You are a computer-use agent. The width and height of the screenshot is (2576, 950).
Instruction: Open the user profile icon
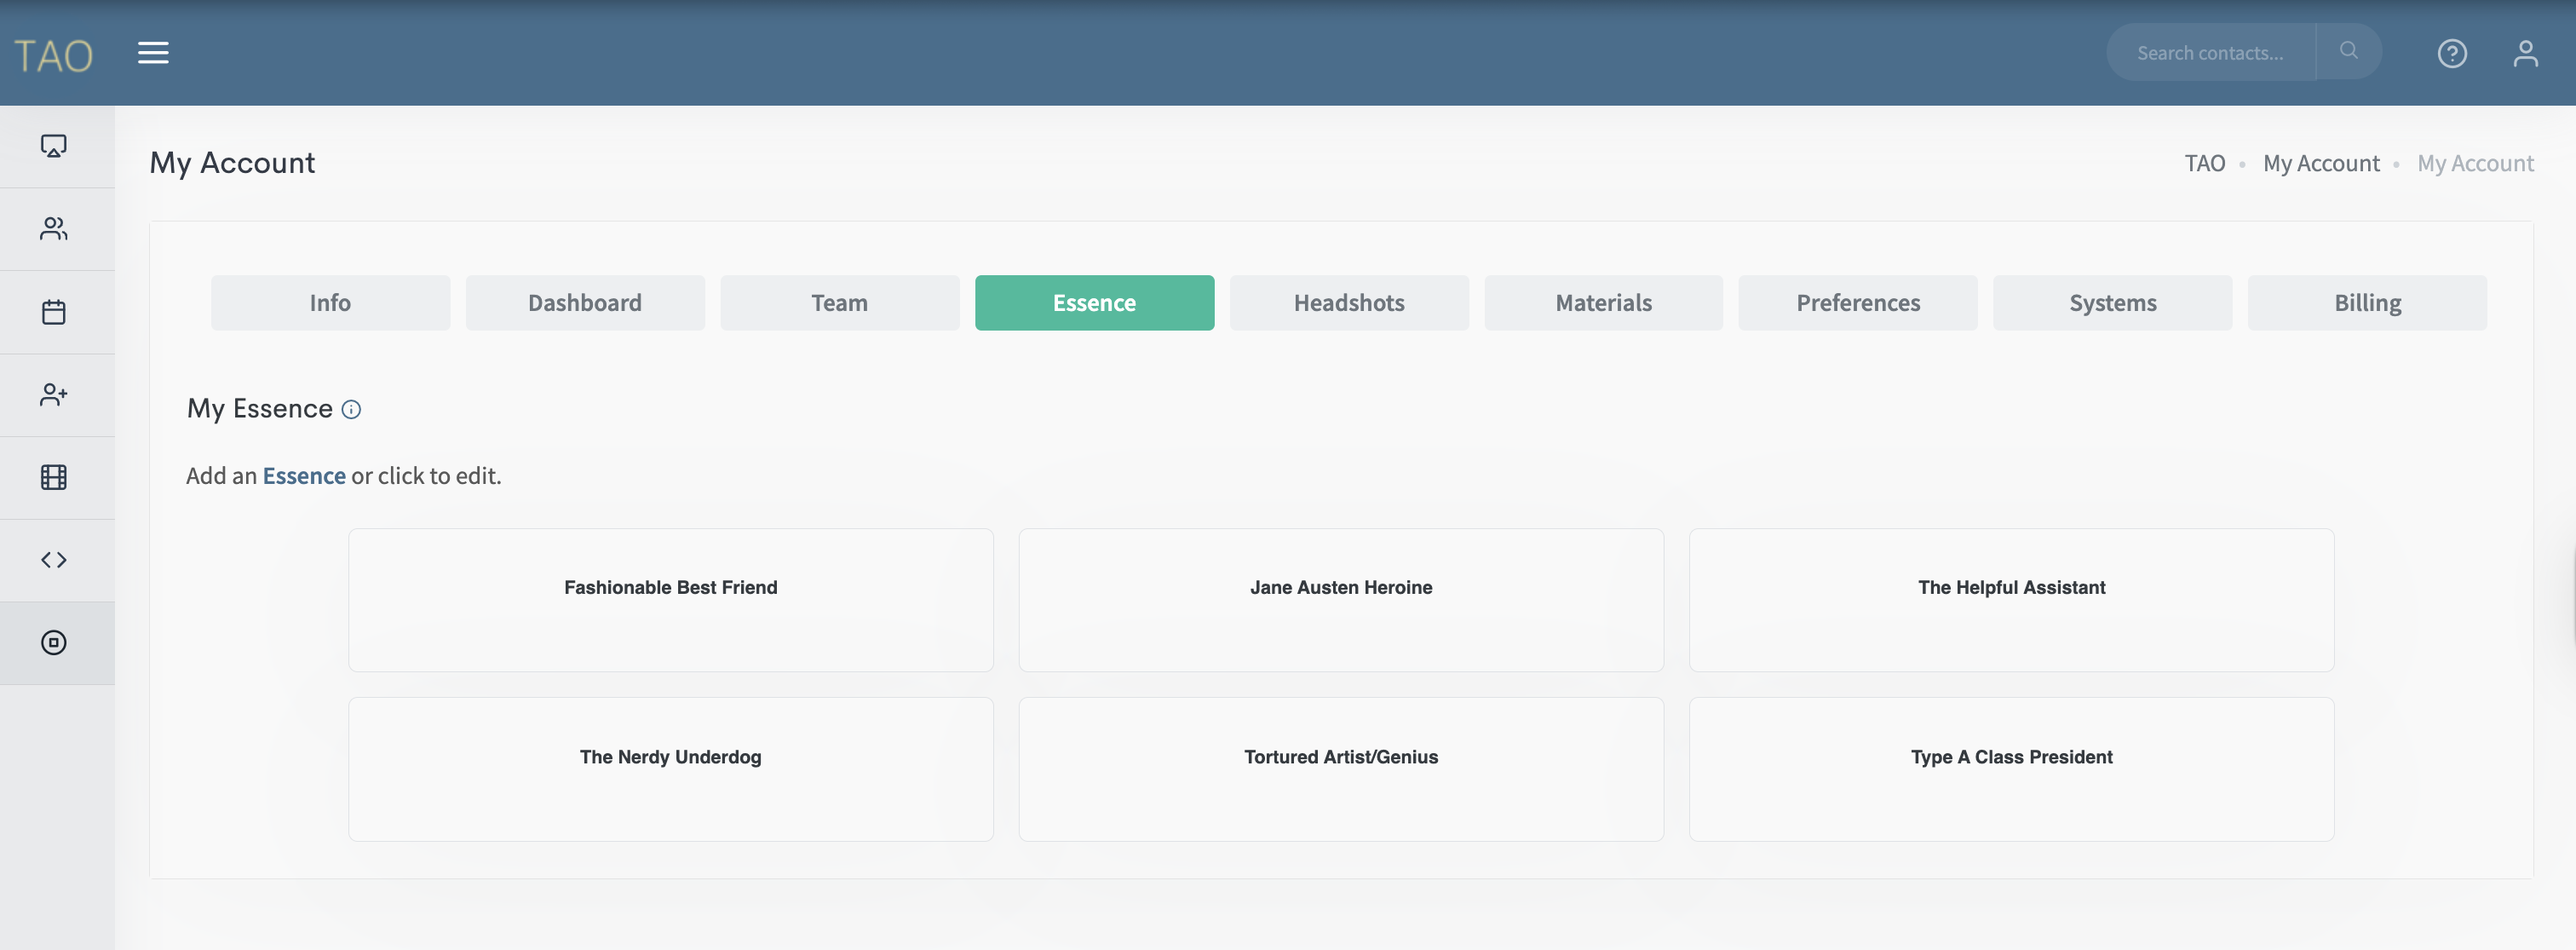[x=2525, y=53]
